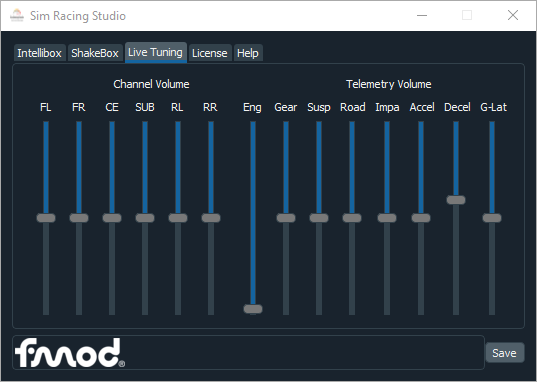Minimize the Sim Racing Studio window
This screenshot has width=537, height=382.
point(422,15)
